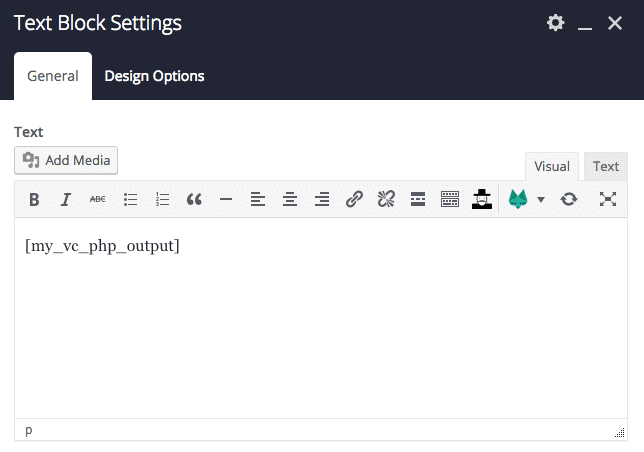The width and height of the screenshot is (644, 452).
Task: Switch to the Design Options tab
Action: click(154, 76)
